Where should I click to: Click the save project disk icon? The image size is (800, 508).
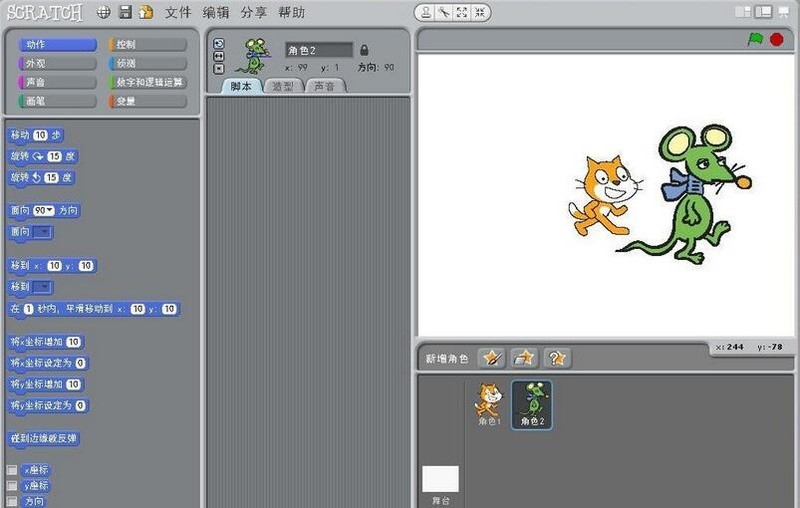click(126, 13)
